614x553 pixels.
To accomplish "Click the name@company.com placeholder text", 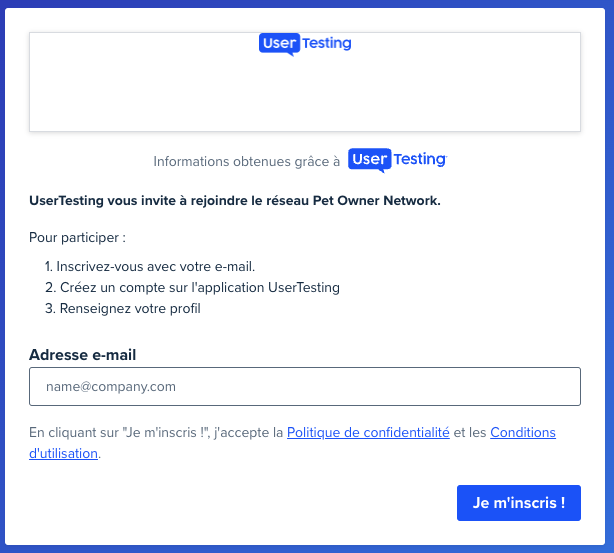I will 111,387.
